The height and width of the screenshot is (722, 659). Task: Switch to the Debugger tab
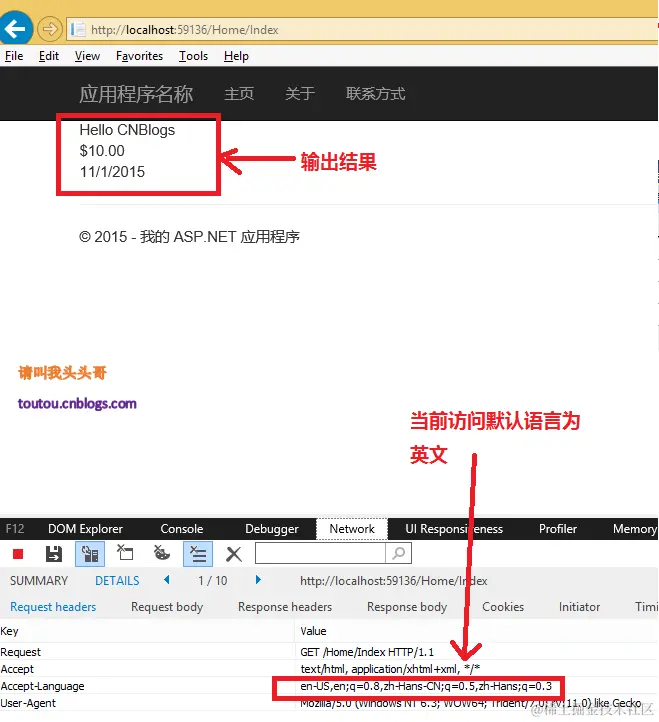272,529
